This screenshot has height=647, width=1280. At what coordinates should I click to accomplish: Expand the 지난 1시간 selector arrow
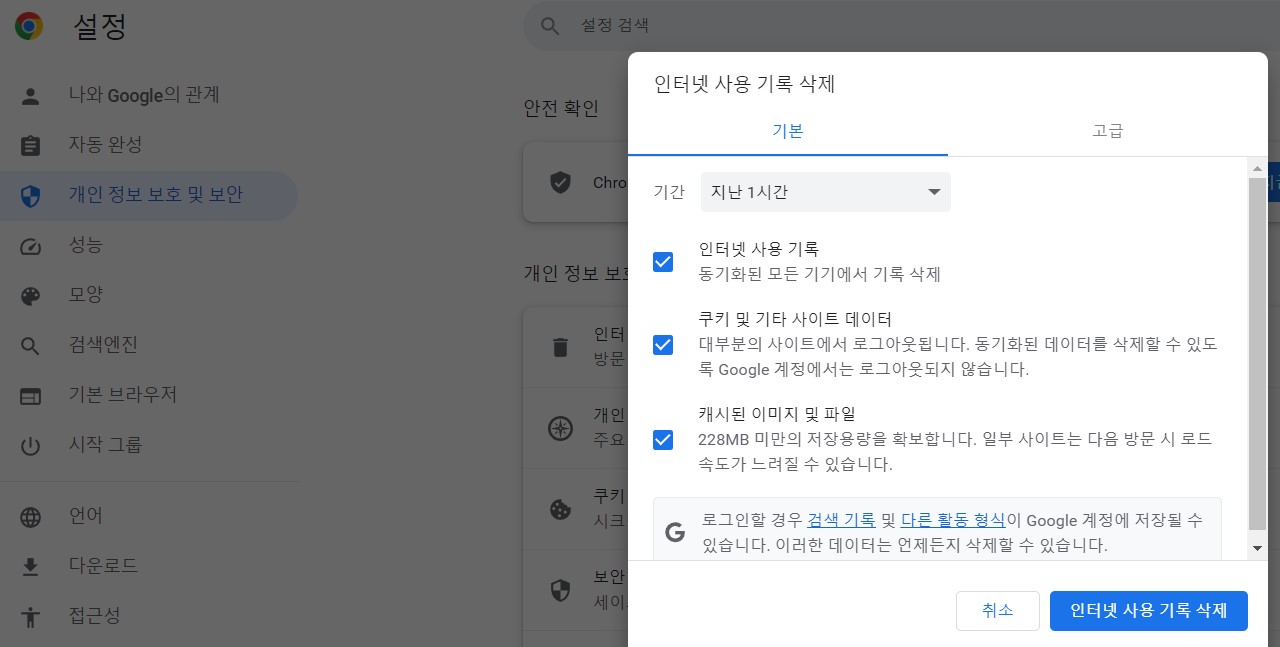(934, 192)
